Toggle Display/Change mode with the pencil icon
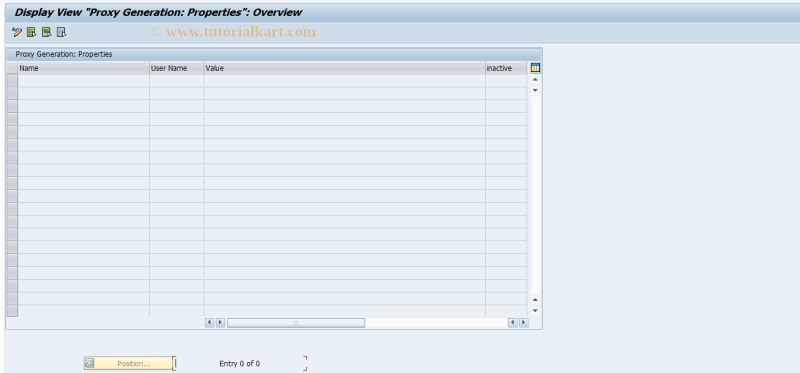This screenshot has width=800, height=373. tap(16, 33)
